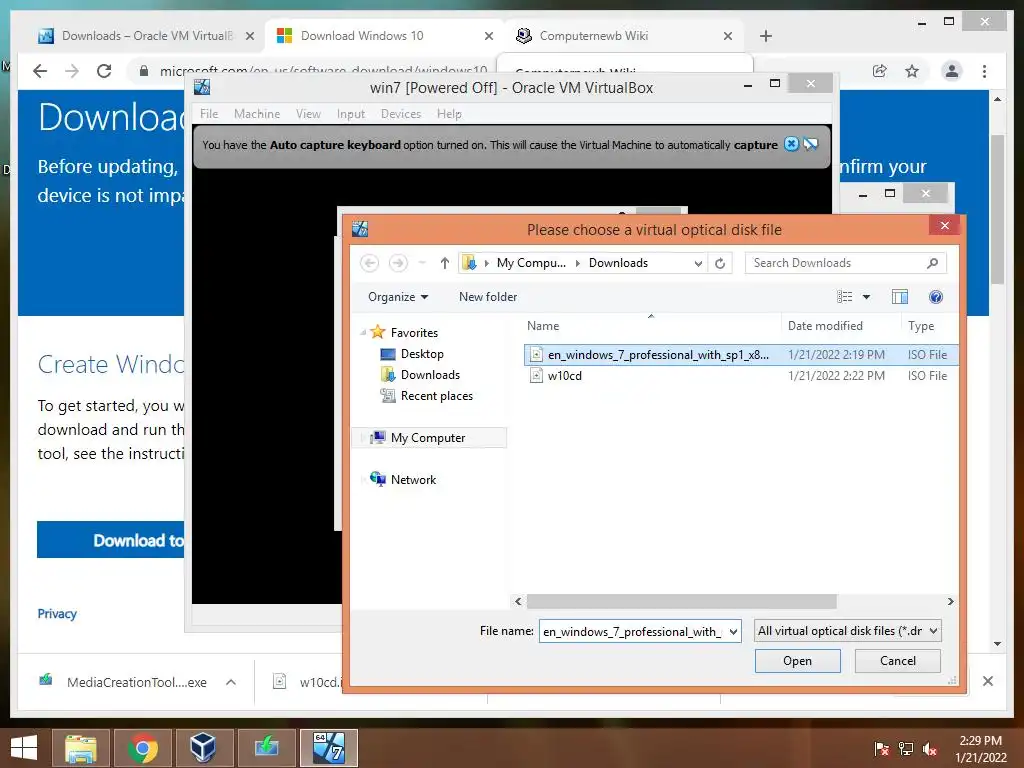Screen dimensions: 1024x768
Task: Open File Explorer from taskbar
Action: coord(80,748)
